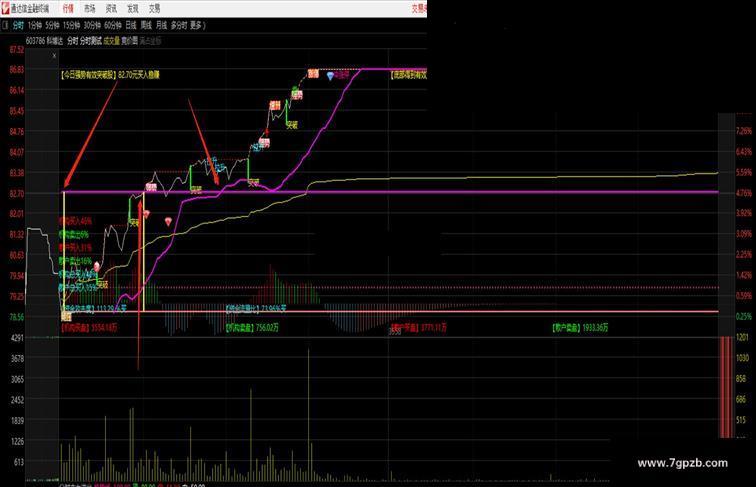Select the 分时 period tab
Screen dimensions: 756x487
[18, 25]
